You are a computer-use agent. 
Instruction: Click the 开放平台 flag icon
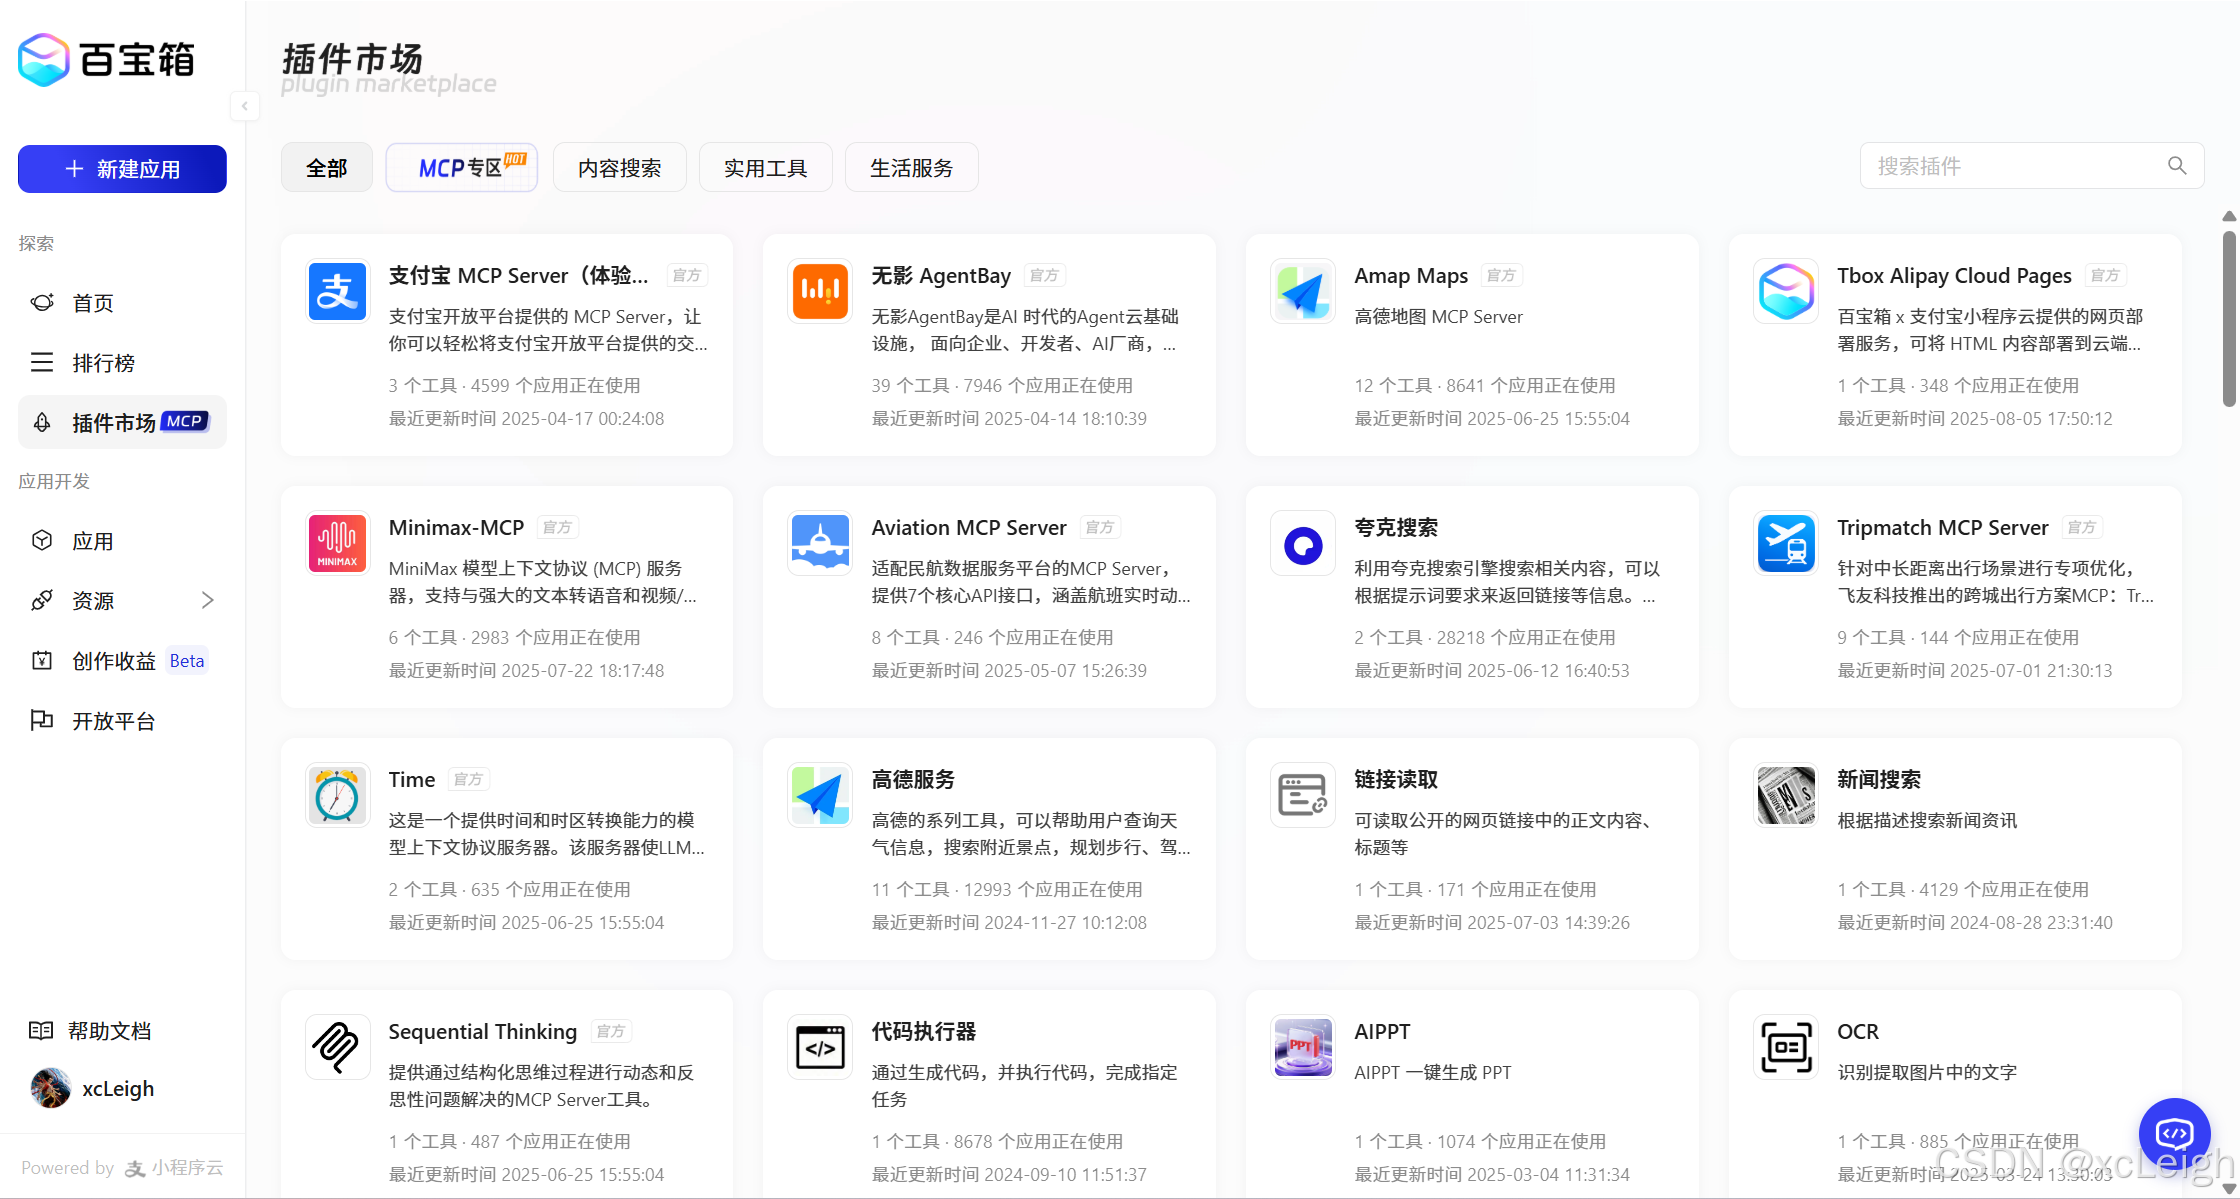(42, 720)
